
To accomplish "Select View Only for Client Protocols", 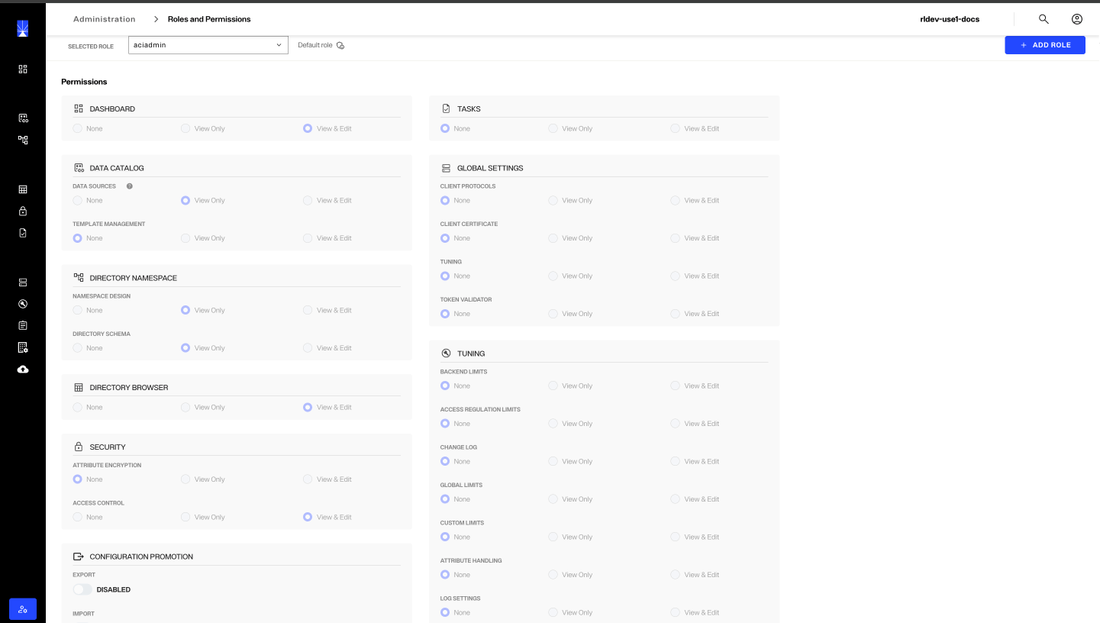I will [553, 201].
